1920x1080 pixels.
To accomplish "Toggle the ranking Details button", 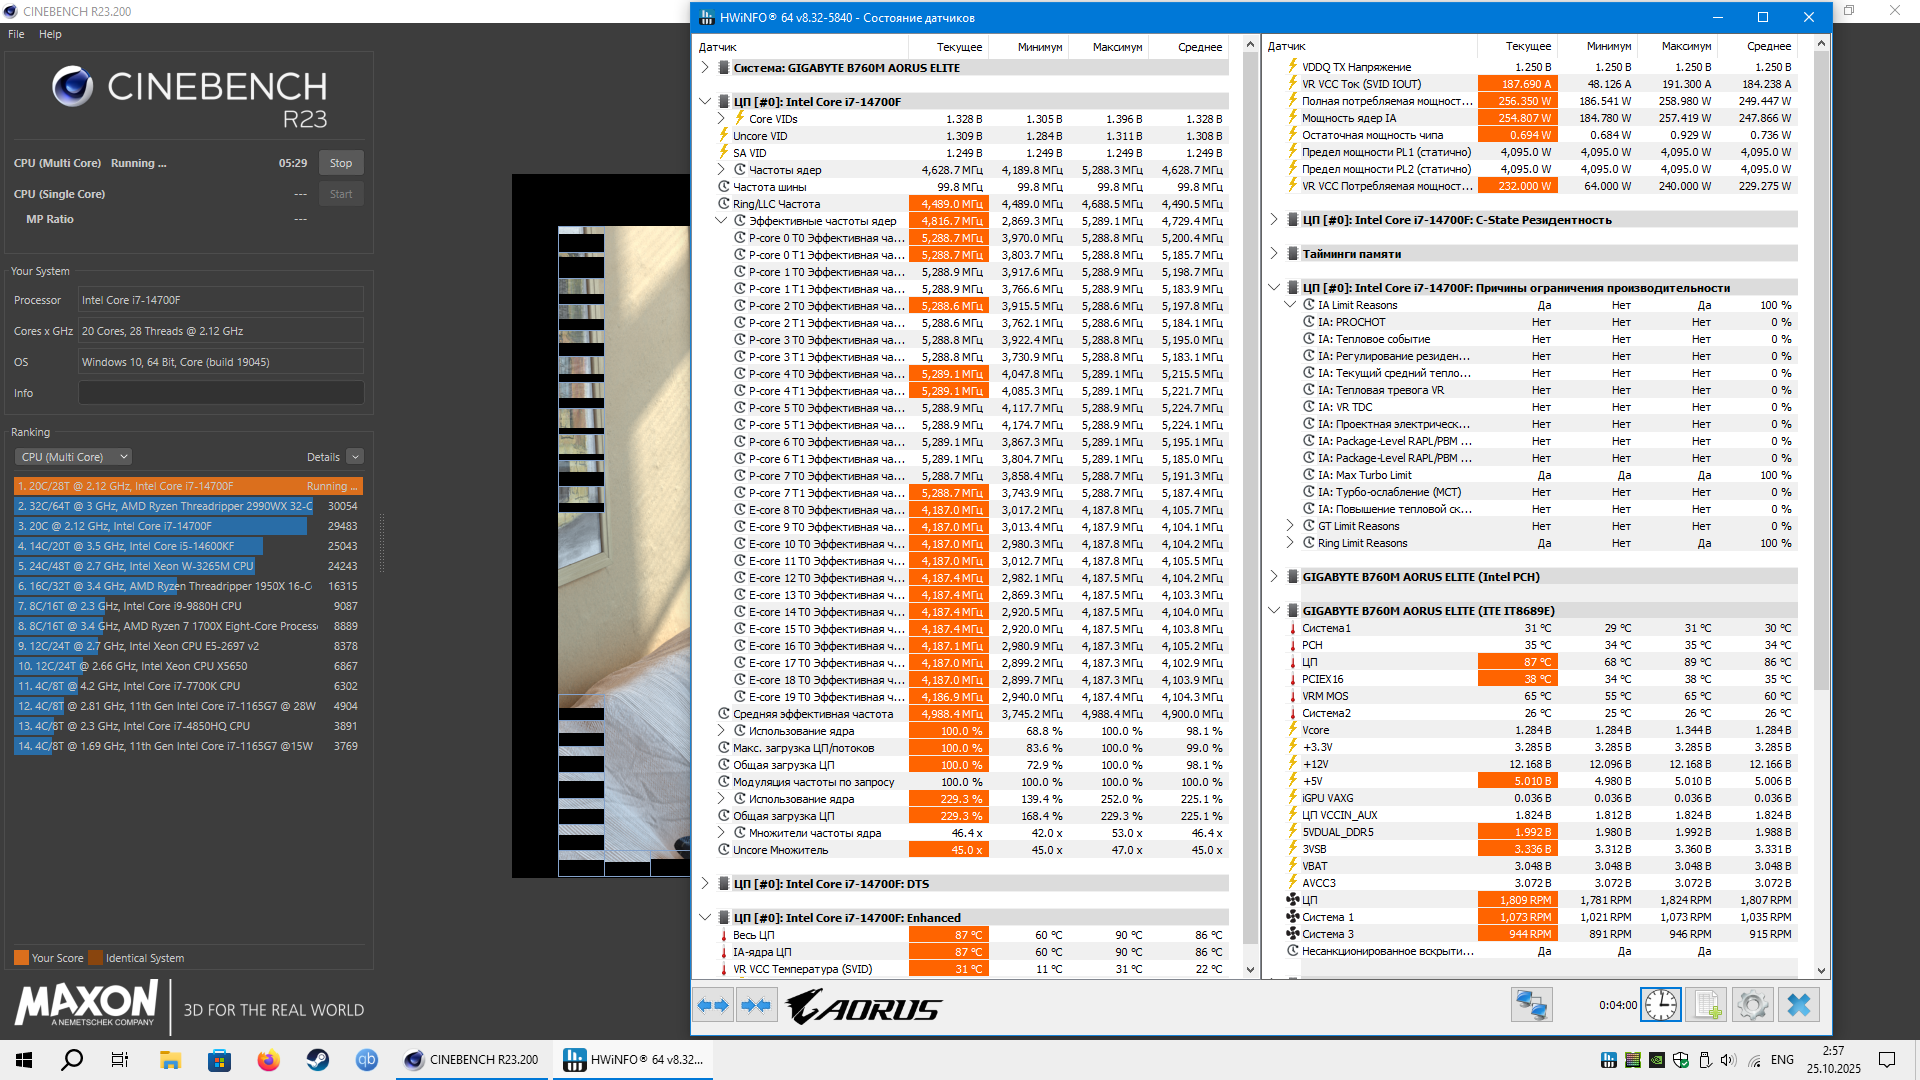I will [355, 457].
